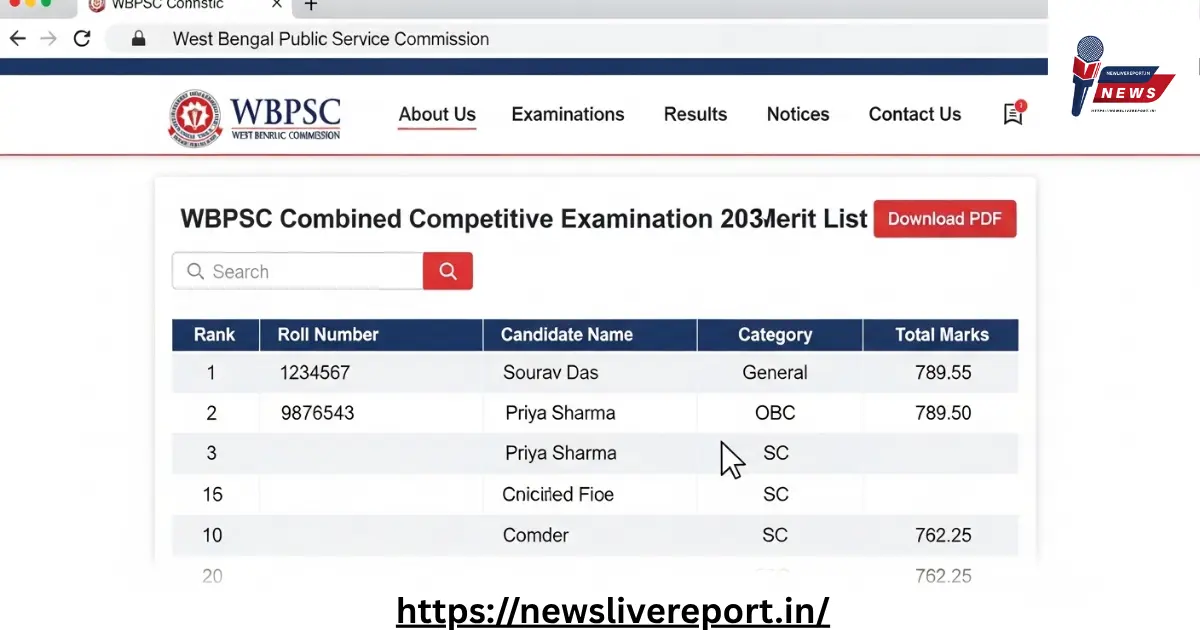Click the red search magnifier button
1200x630 pixels.
point(447,270)
